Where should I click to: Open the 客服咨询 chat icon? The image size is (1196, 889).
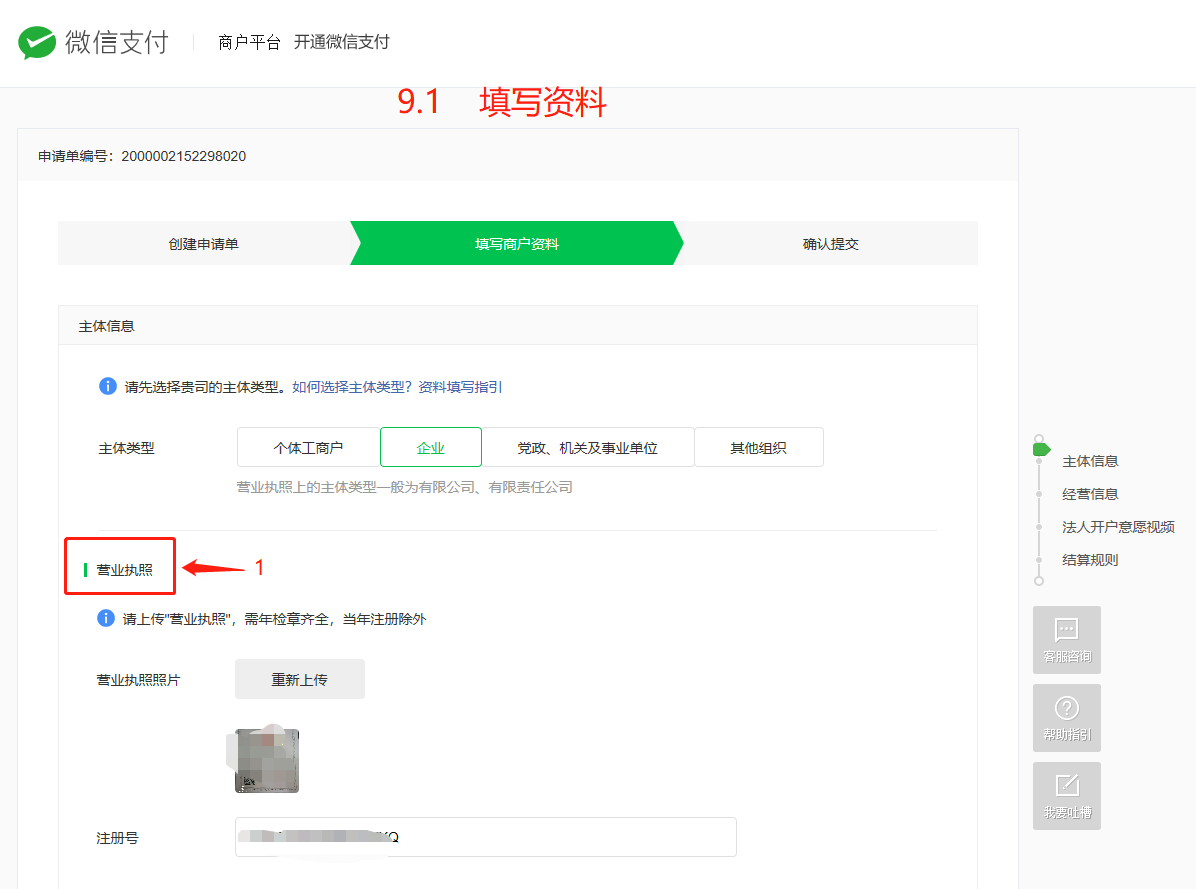[1066, 630]
